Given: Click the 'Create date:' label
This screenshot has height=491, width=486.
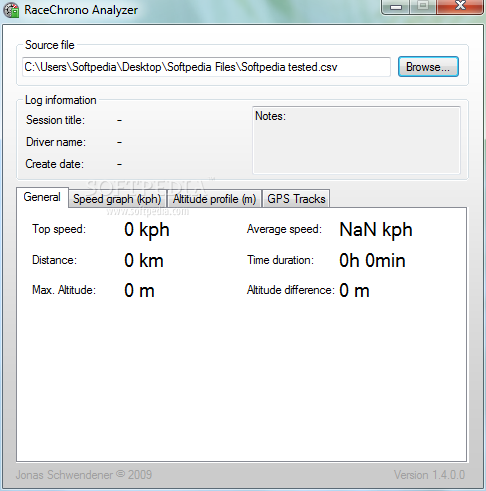Looking at the screenshot, I should [55, 164].
